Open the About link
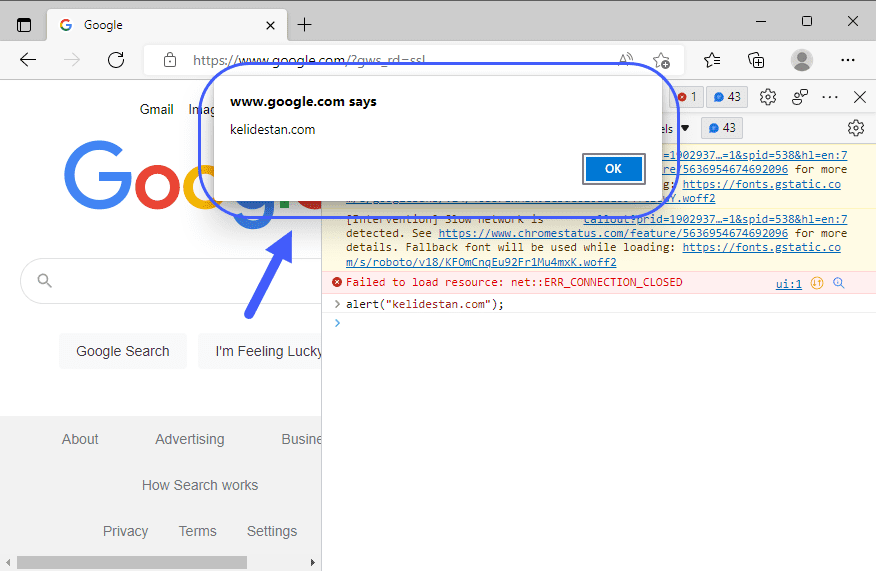 80,439
